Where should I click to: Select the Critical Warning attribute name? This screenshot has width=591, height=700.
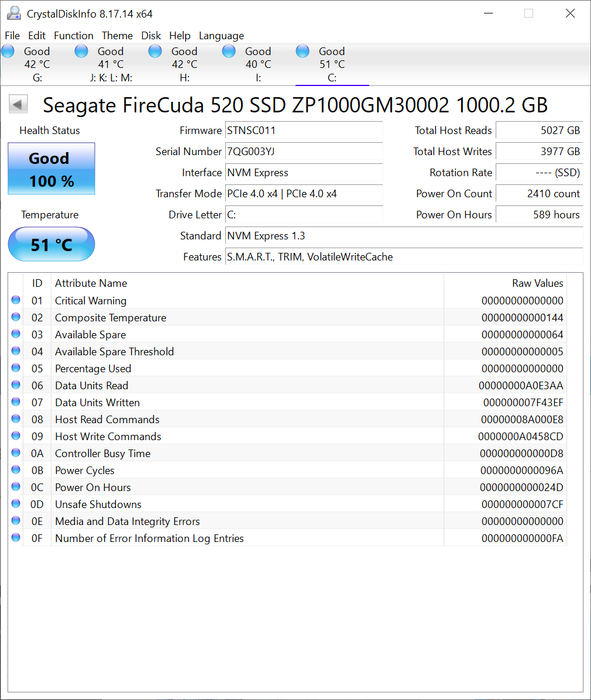91,300
